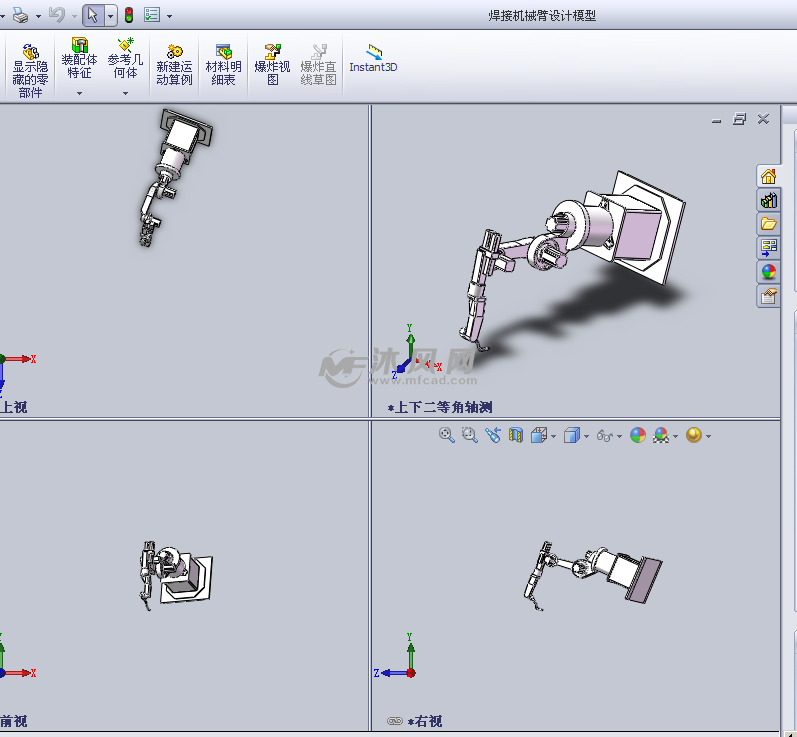Open the SolidWorks Resources home tab
This screenshot has width=797, height=737.
point(768,176)
